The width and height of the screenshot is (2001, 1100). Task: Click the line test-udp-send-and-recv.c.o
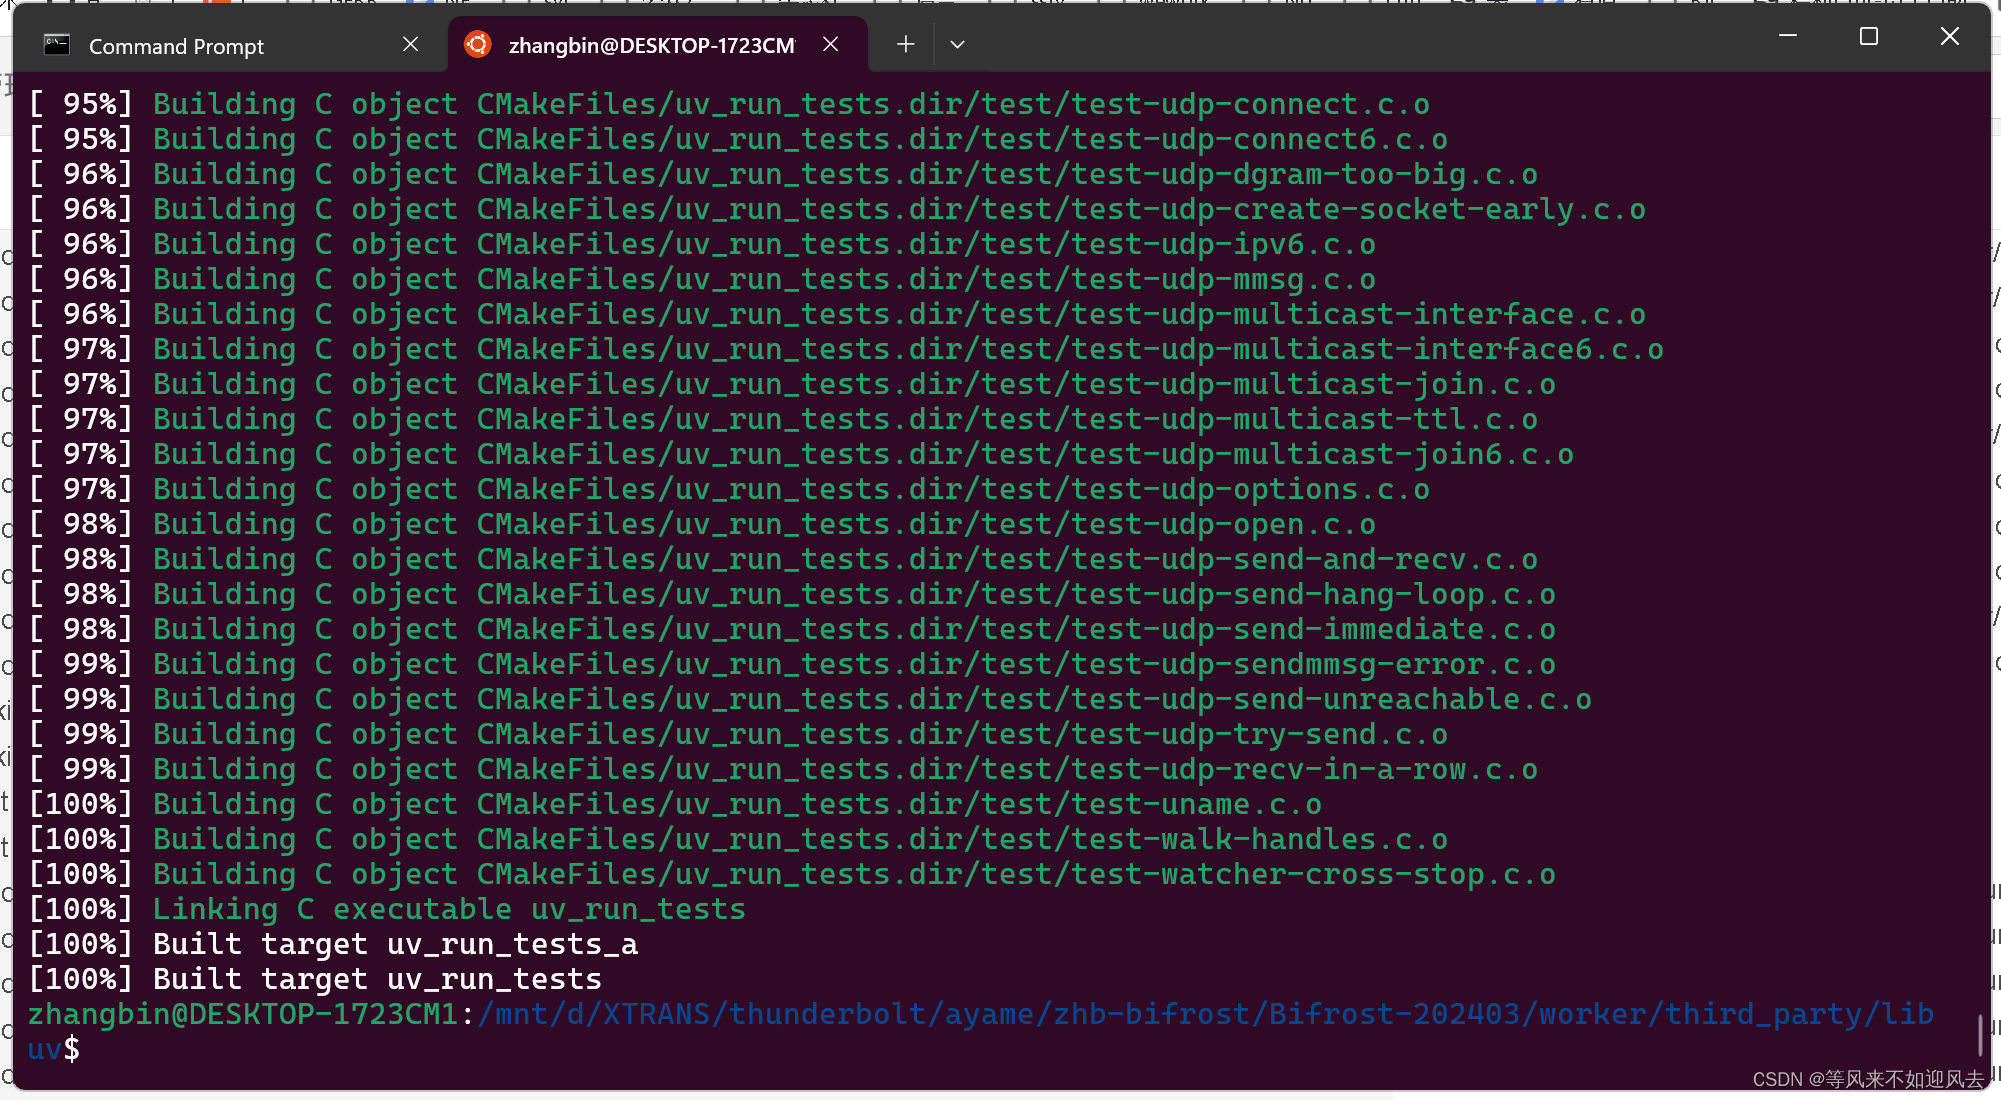(783, 559)
